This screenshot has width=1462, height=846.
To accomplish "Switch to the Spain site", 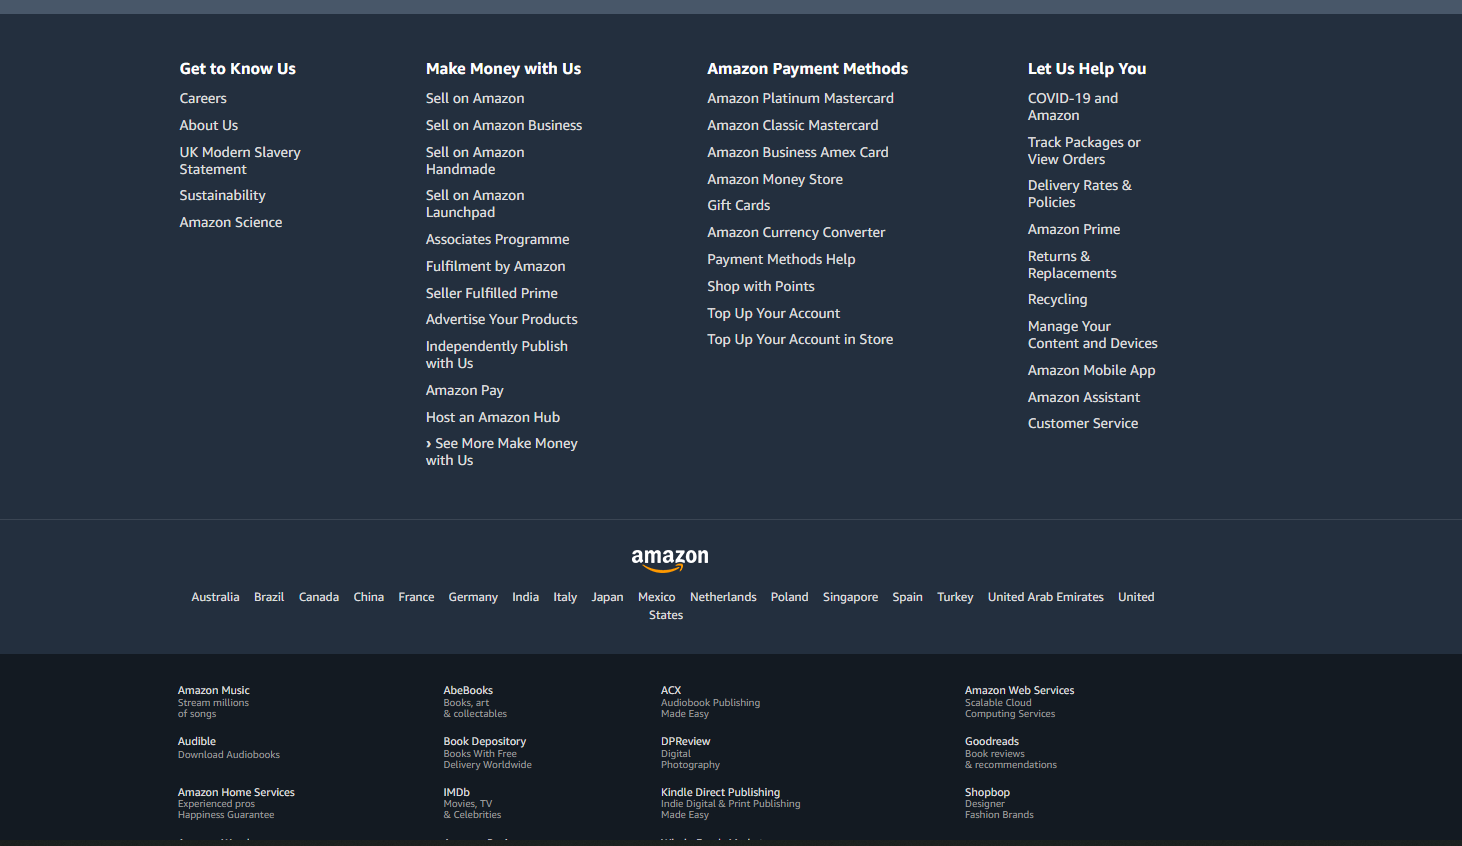I will [908, 597].
